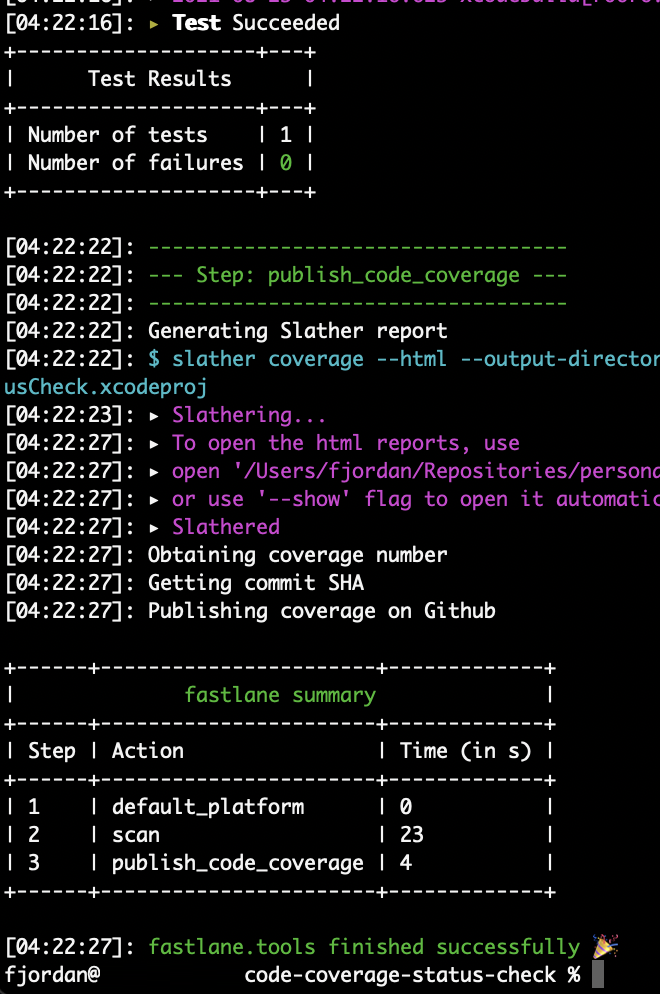Click the yellow arrow before Test Succeeded
Screen dimensions: 660x994
[x=154, y=24]
